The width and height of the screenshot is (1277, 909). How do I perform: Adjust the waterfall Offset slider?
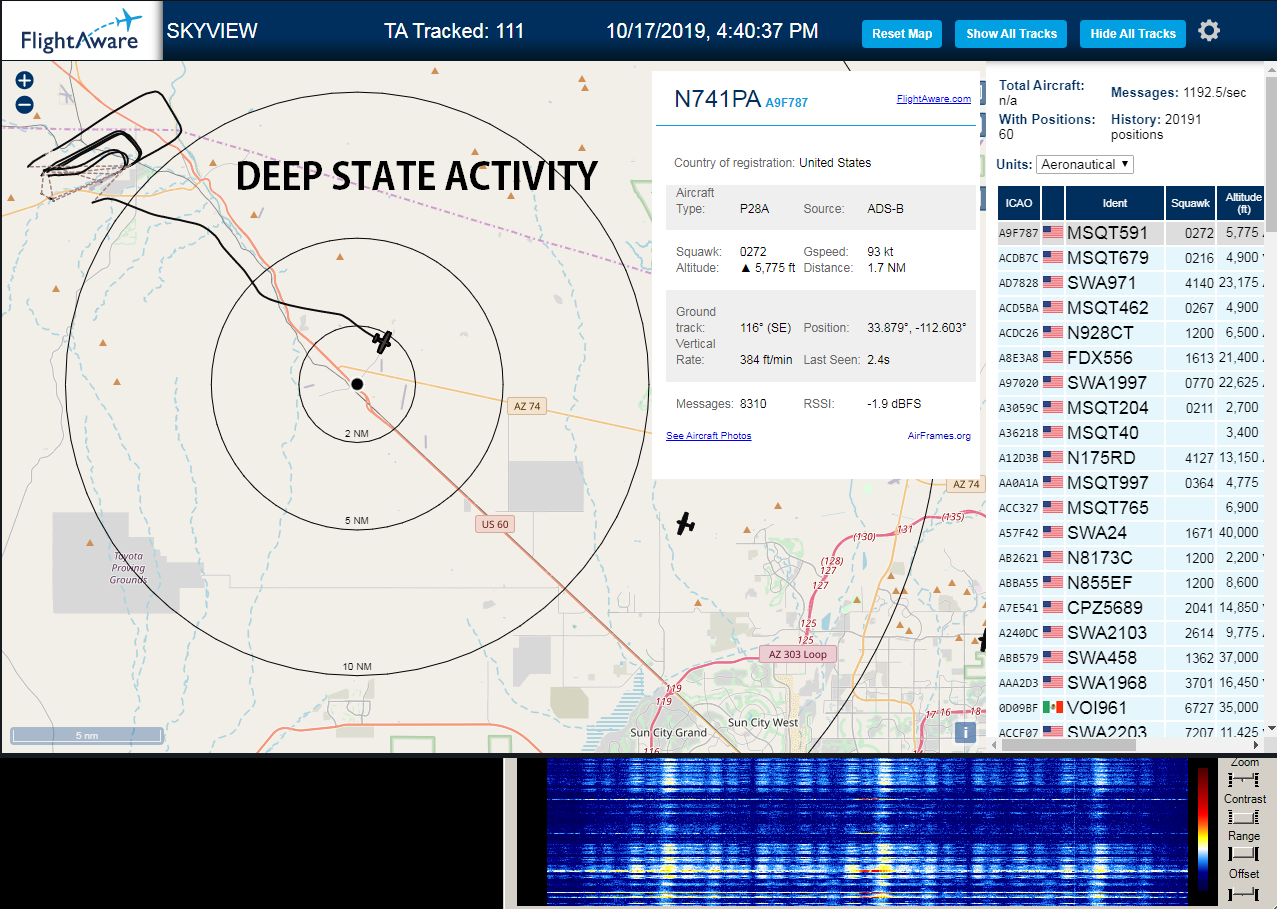click(x=1244, y=892)
